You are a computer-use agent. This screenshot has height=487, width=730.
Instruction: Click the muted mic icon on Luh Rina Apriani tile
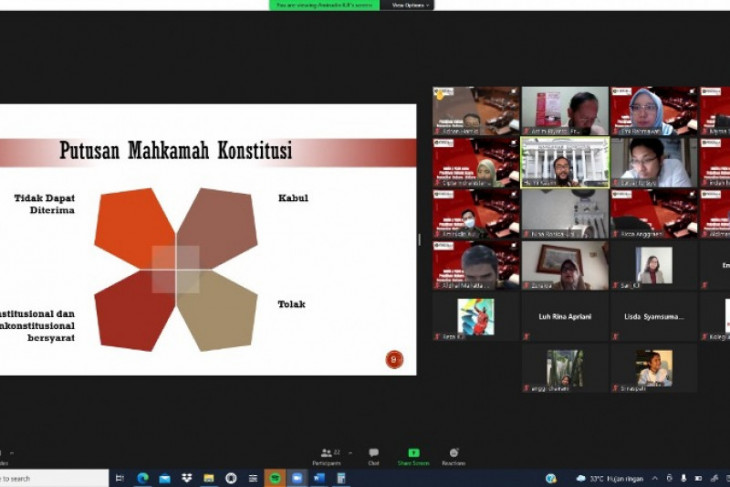[526, 336]
